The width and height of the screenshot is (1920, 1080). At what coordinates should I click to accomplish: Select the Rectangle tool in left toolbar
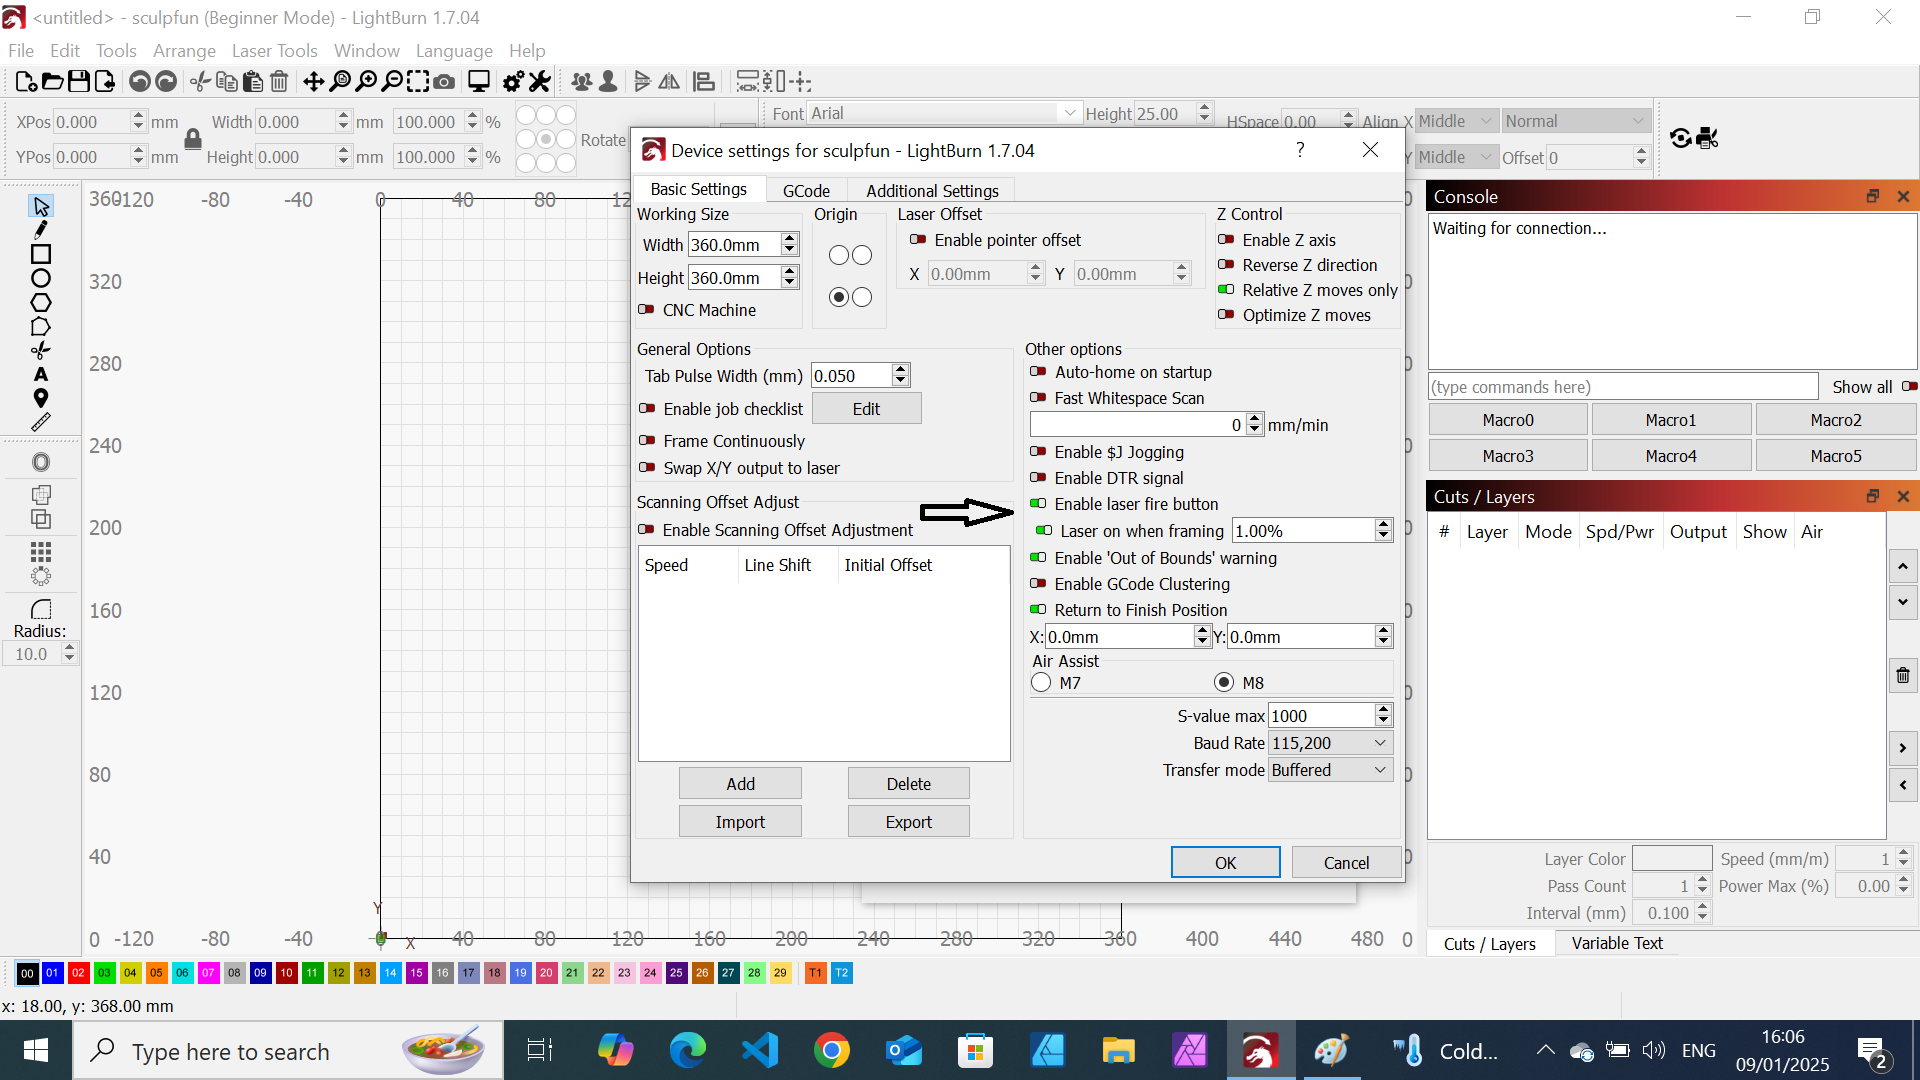pyautogui.click(x=41, y=254)
